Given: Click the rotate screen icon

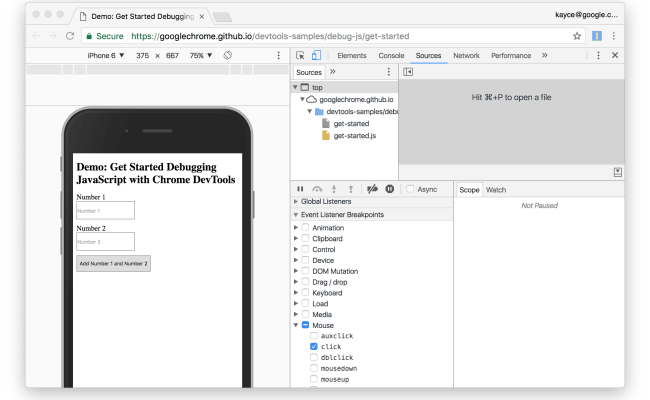Looking at the screenshot, I should 228,55.
